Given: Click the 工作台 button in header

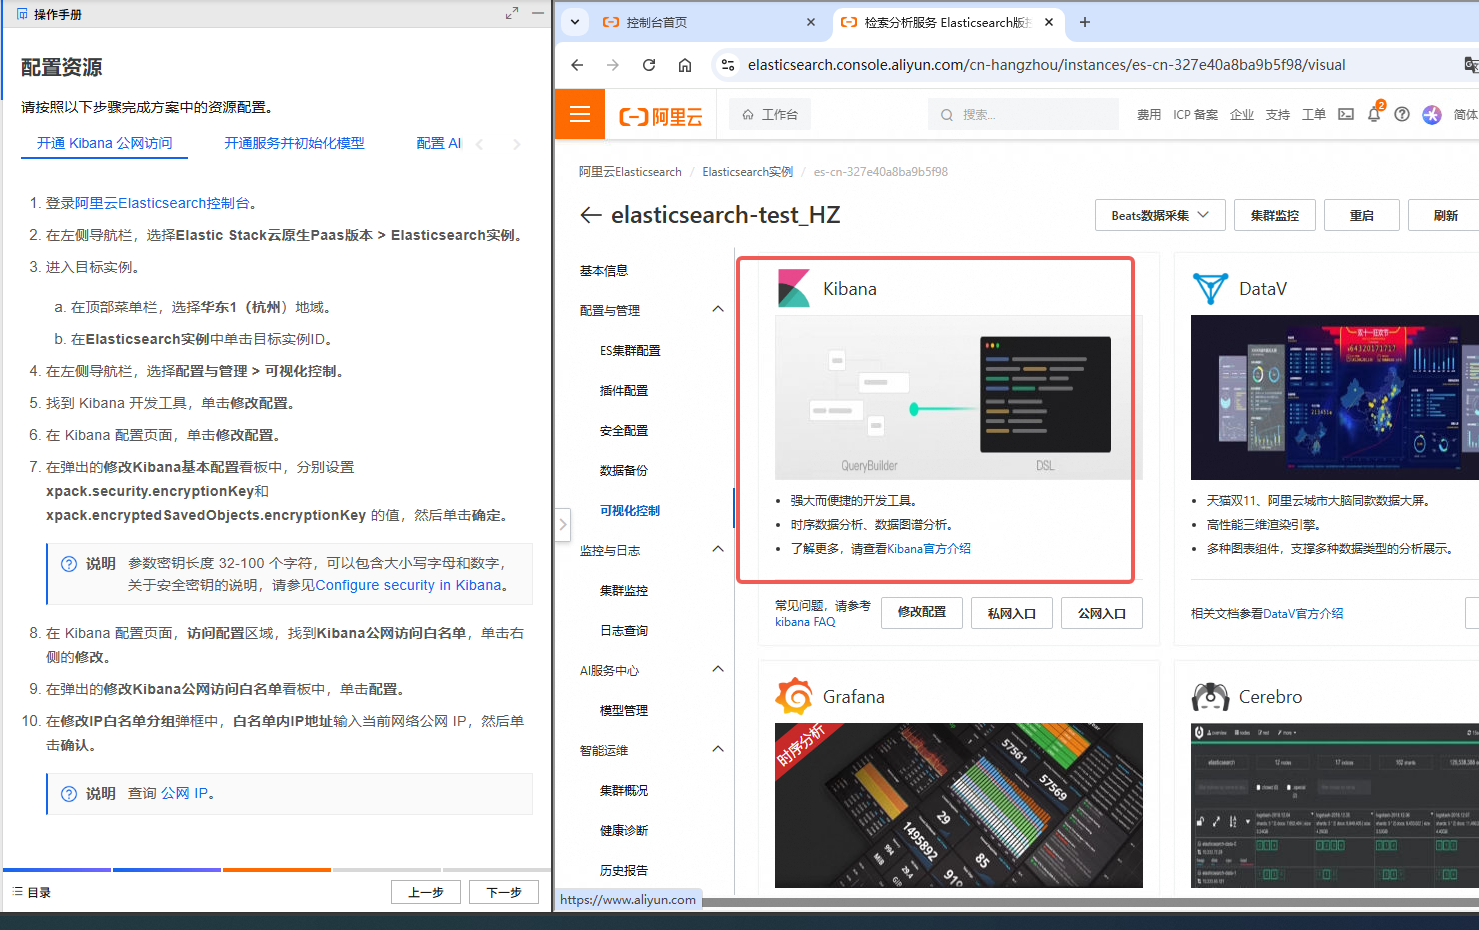Looking at the screenshot, I should tap(770, 115).
